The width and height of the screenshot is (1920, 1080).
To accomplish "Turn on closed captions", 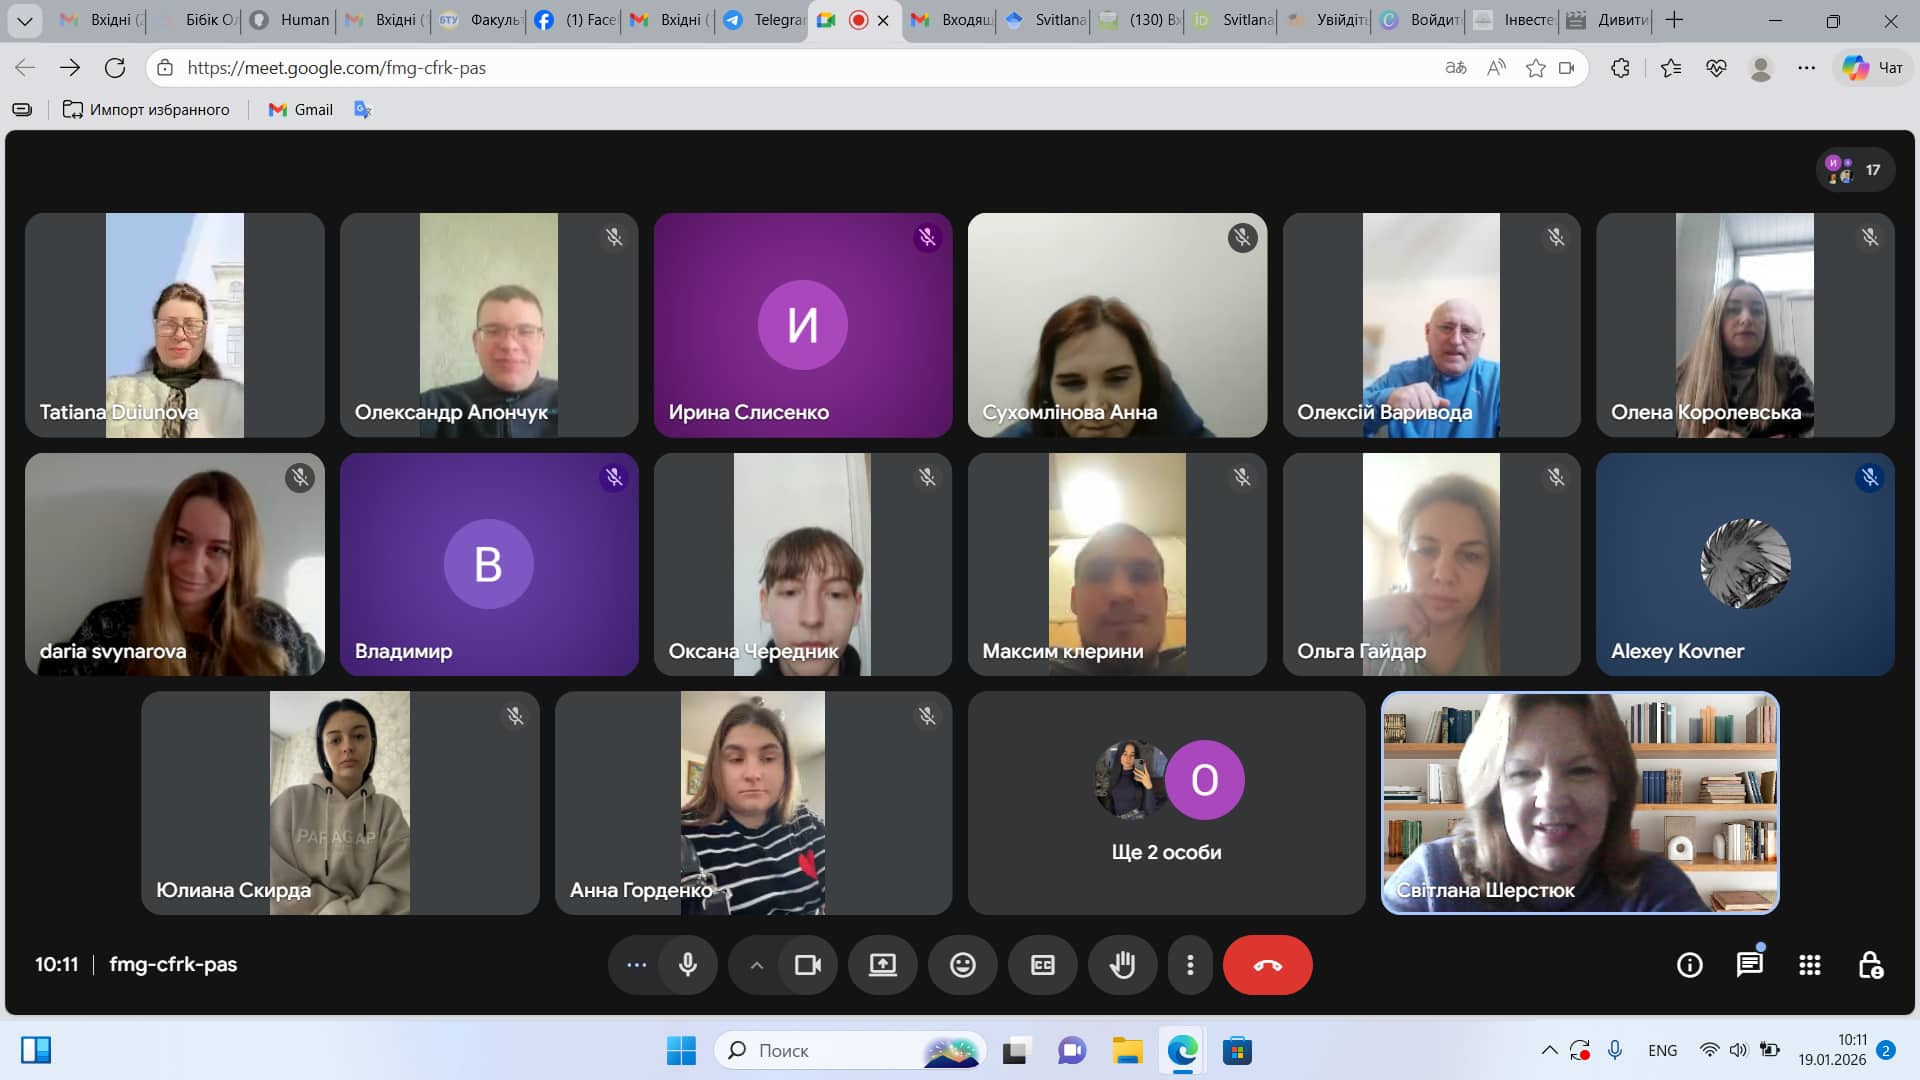I will (1042, 965).
